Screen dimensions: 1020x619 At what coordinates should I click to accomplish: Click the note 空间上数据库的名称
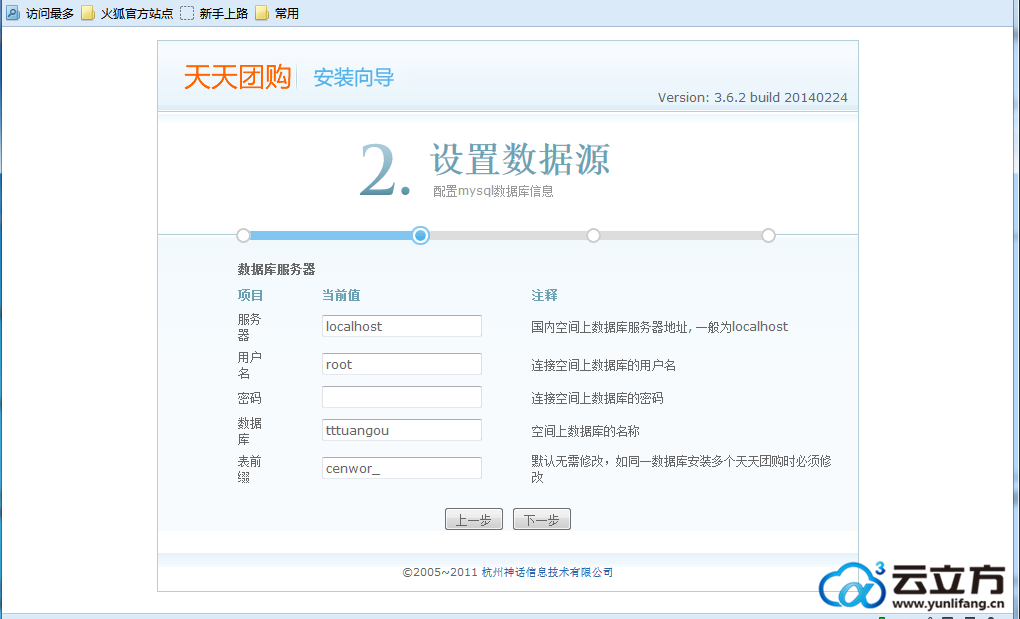point(585,431)
